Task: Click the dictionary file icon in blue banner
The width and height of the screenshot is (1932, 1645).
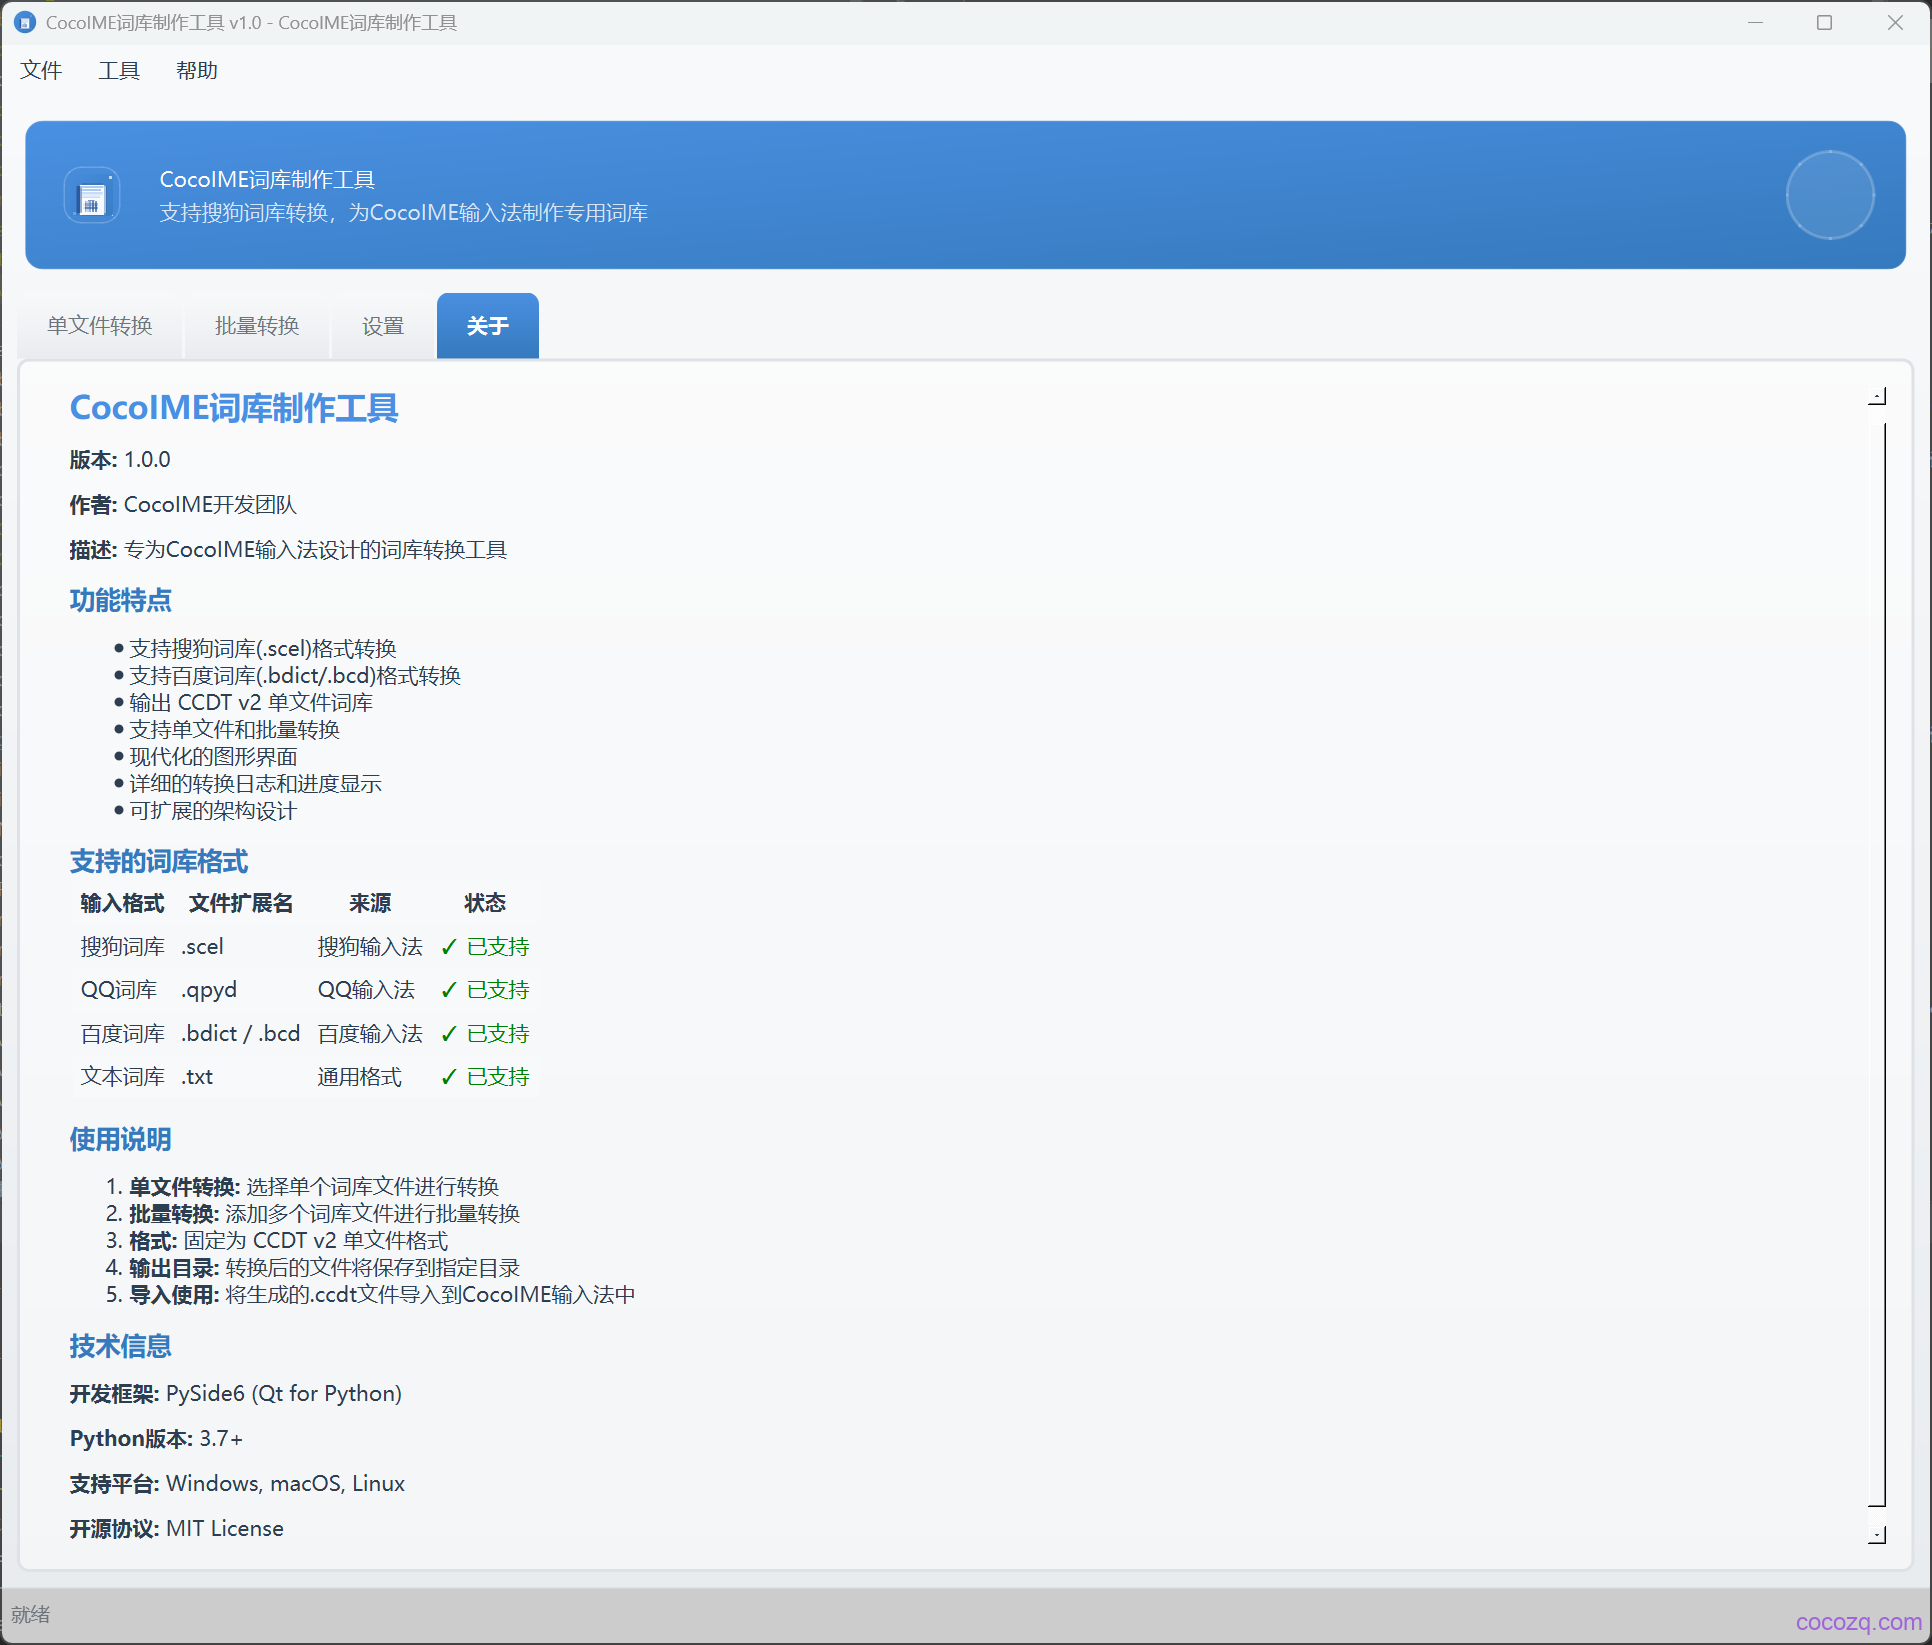Action: click(x=92, y=196)
